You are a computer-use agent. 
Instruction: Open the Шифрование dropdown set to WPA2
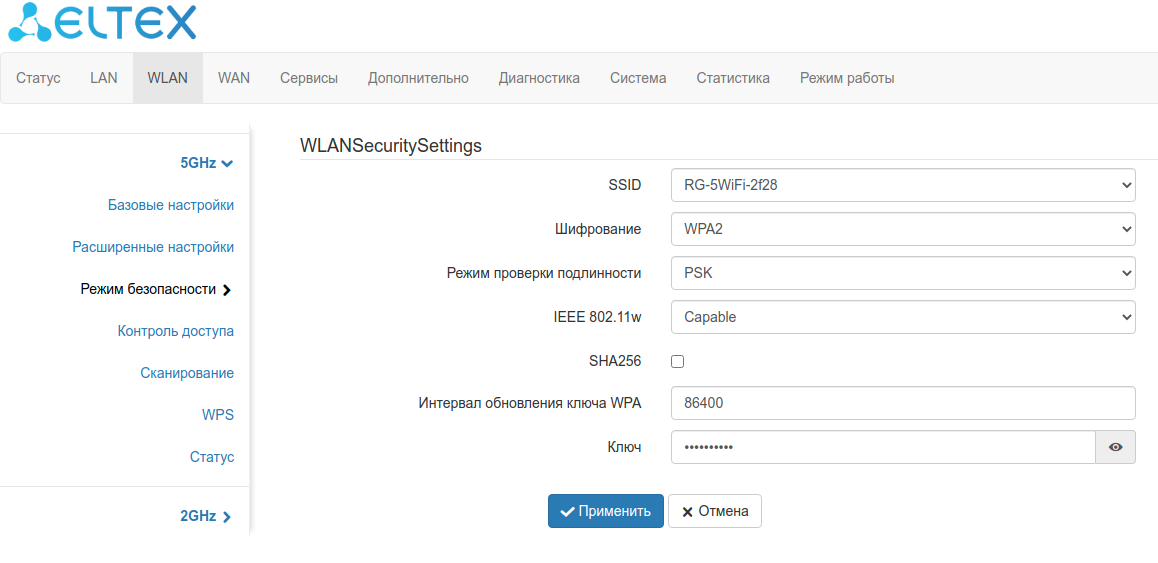pos(902,229)
